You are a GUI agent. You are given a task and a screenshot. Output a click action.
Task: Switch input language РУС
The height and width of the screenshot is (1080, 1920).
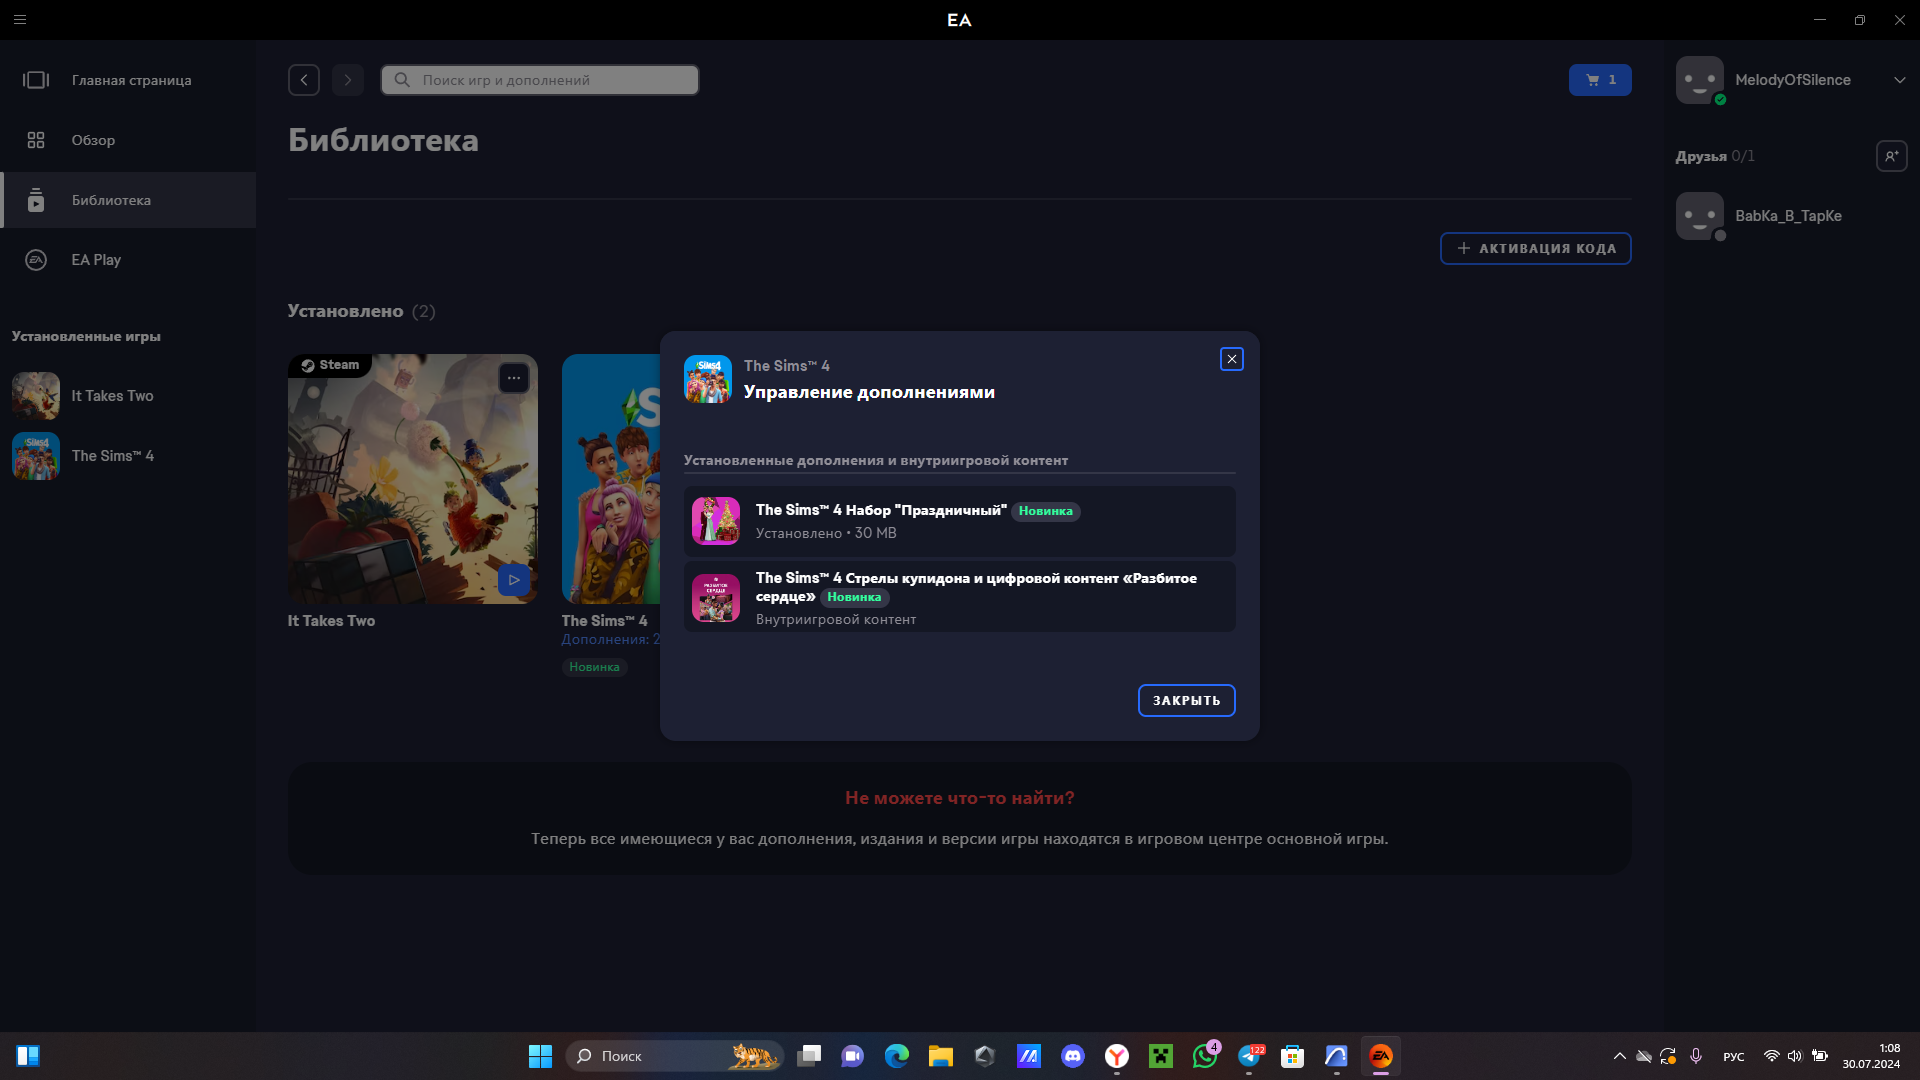pyautogui.click(x=1734, y=1057)
